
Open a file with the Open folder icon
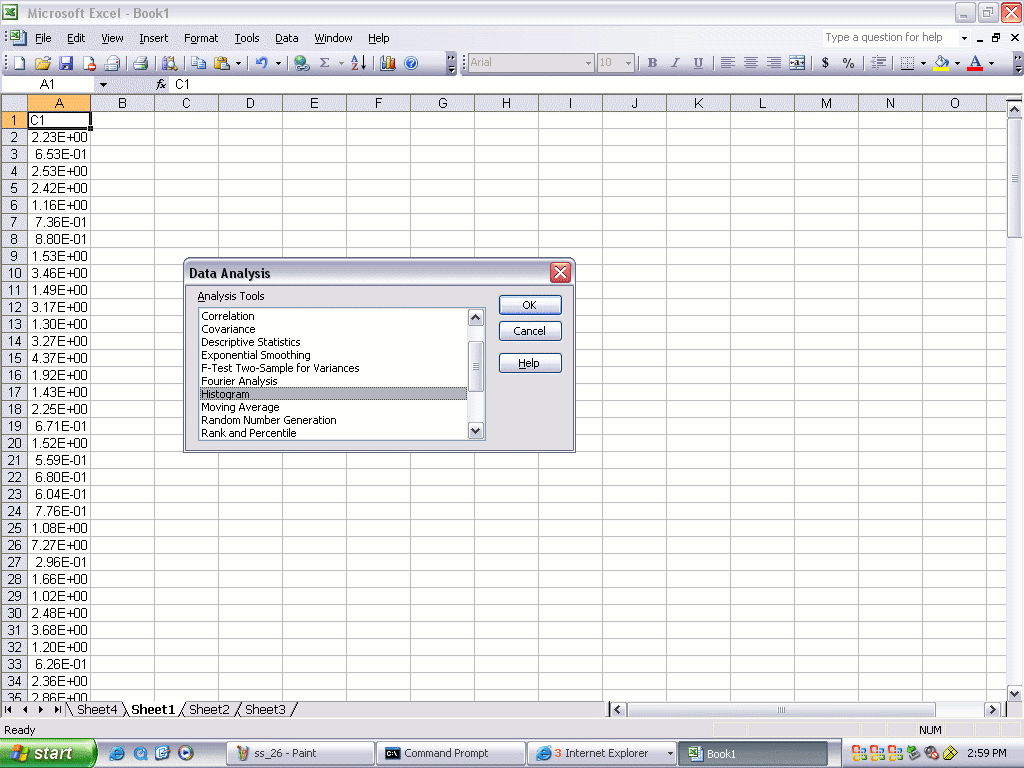click(x=43, y=63)
